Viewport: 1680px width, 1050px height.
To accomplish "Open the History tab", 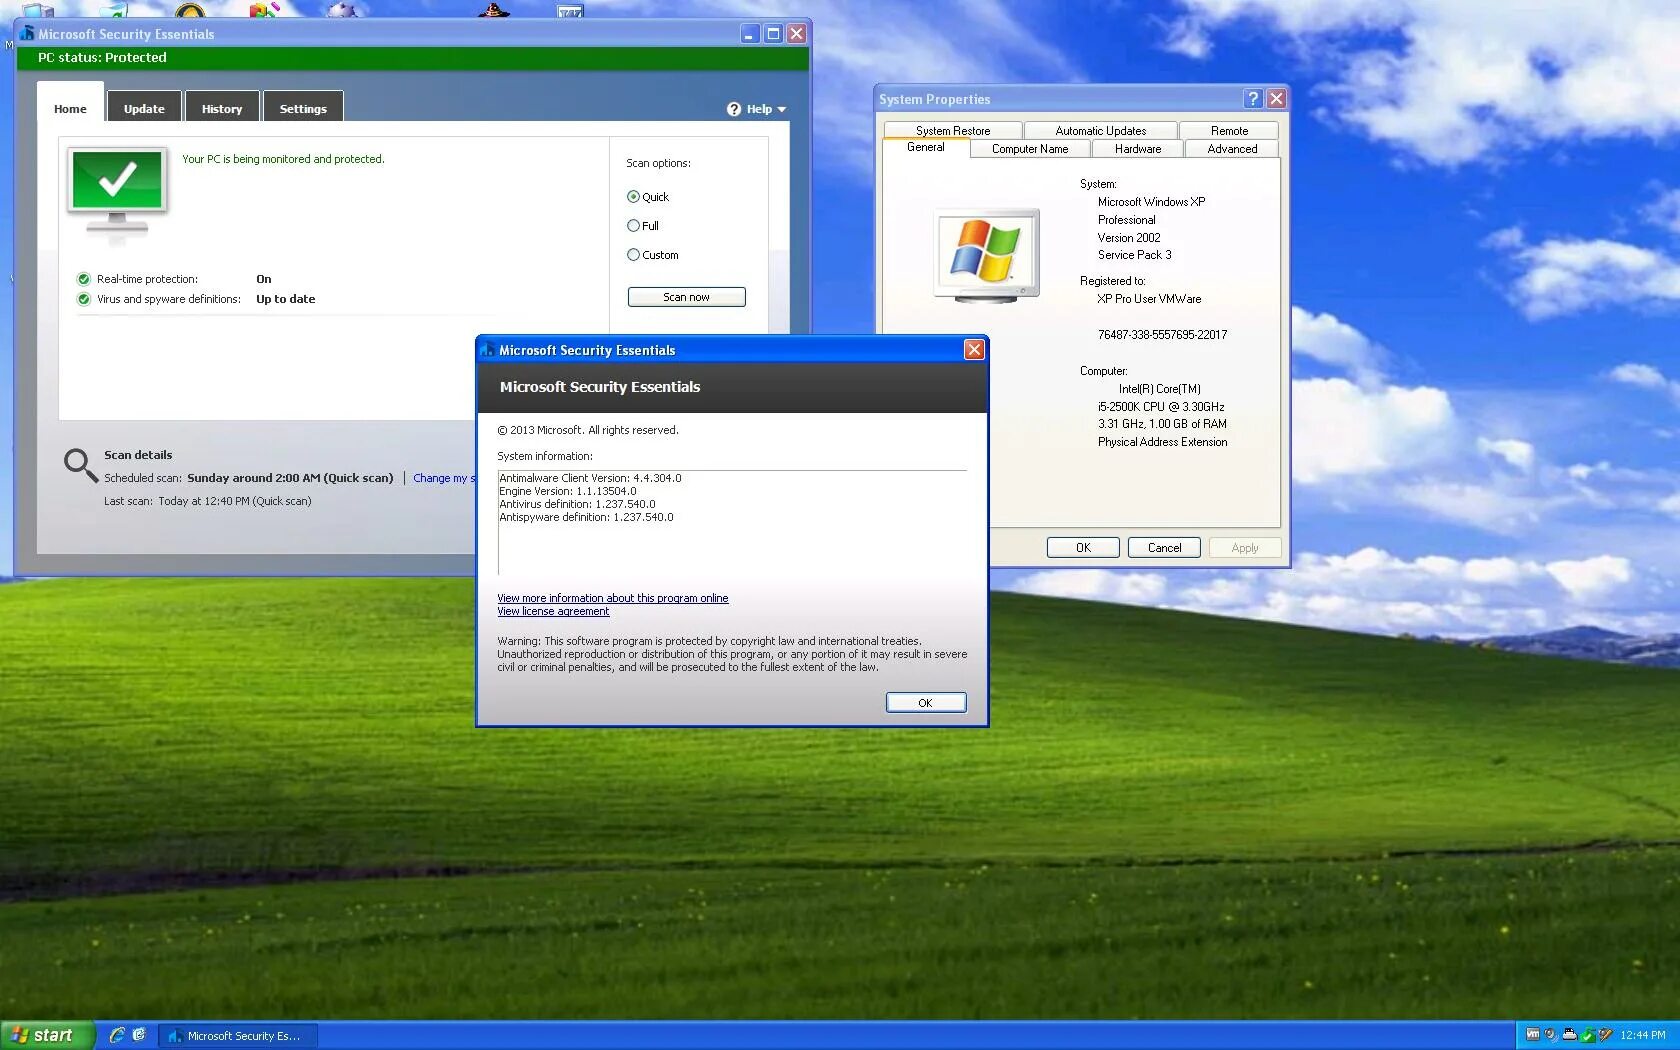I will pyautogui.click(x=222, y=108).
